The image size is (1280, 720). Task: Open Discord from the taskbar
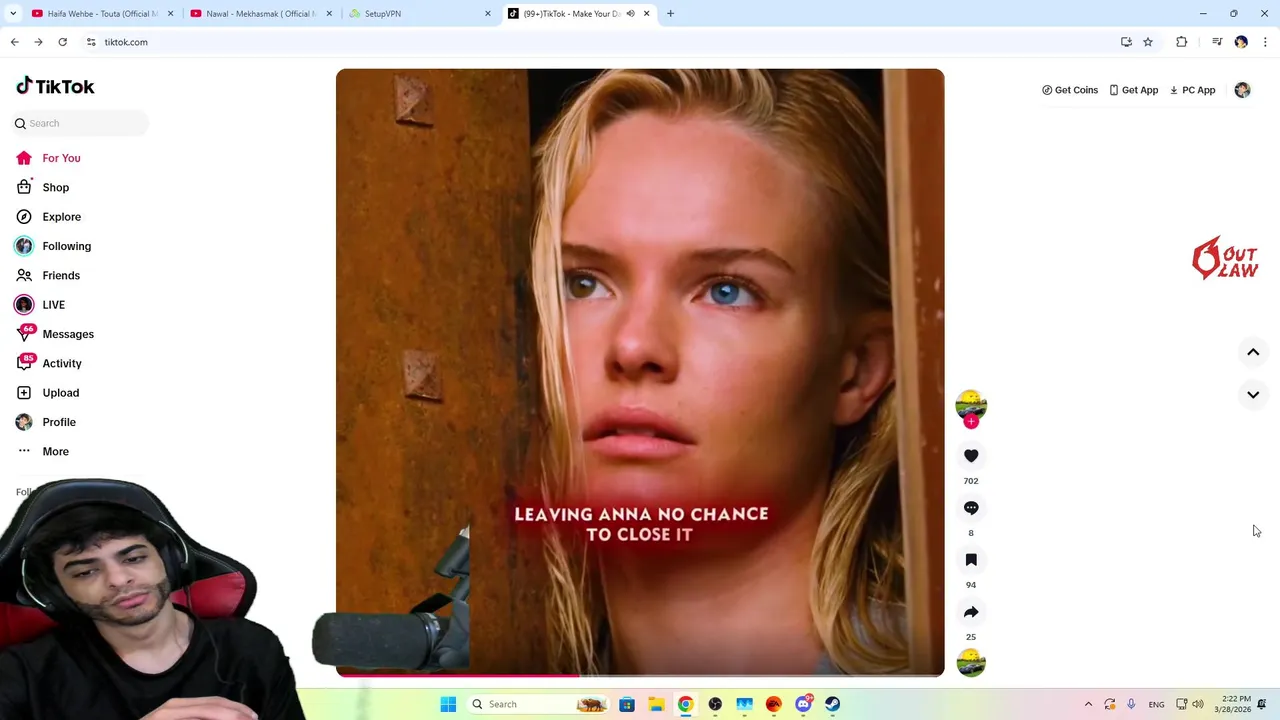click(x=803, y=704)
